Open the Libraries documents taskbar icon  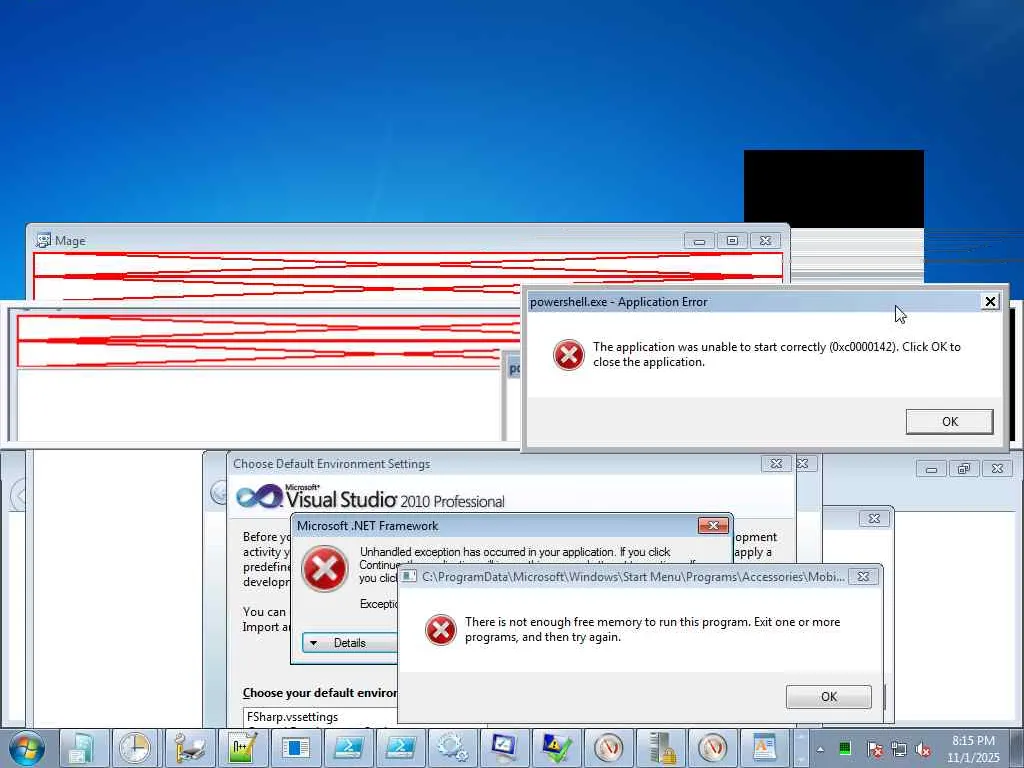click(82, 748)
